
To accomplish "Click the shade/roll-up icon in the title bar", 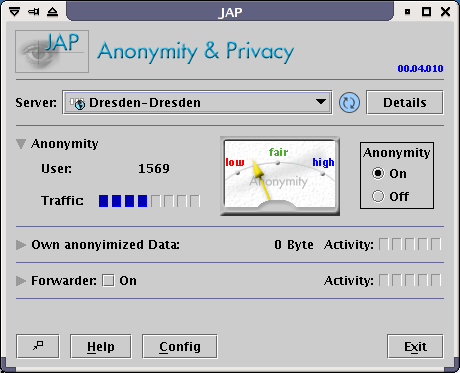I will 52,12.
